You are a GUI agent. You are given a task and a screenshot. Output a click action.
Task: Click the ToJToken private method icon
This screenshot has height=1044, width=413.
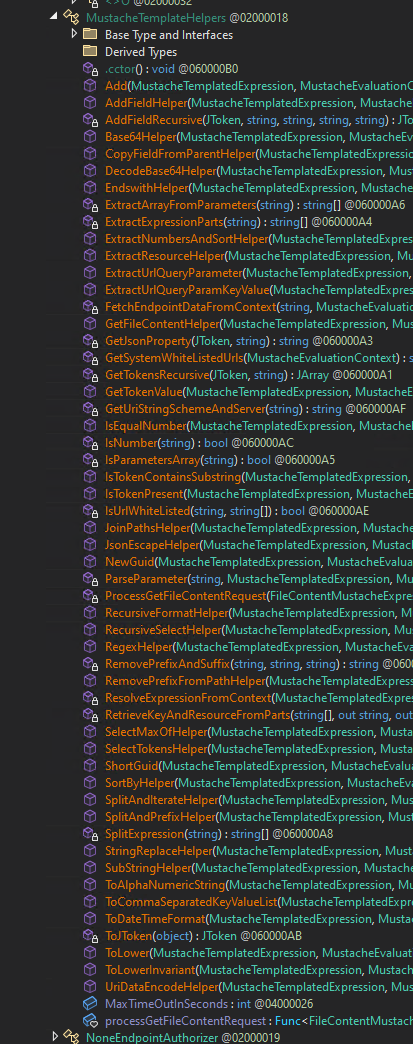pos(90,935)
